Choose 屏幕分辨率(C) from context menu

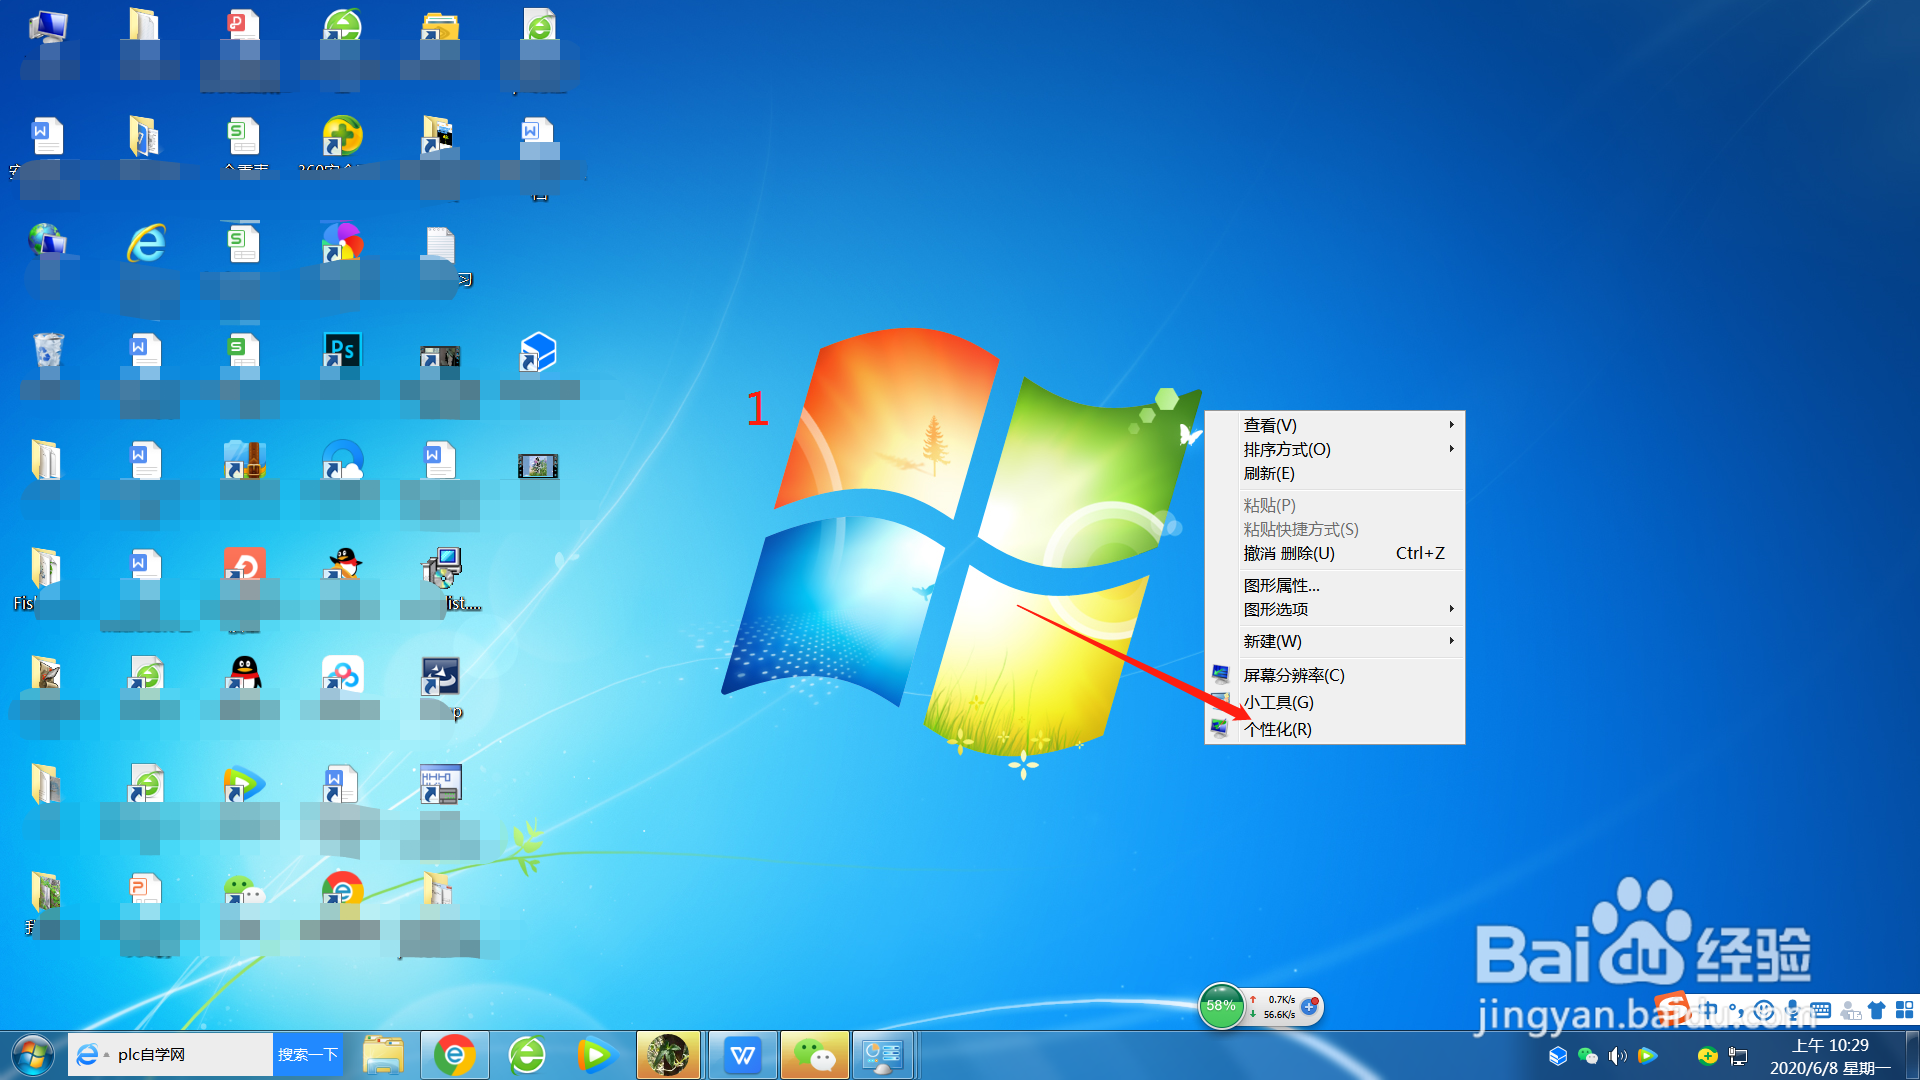click(x=1293, y=675)
